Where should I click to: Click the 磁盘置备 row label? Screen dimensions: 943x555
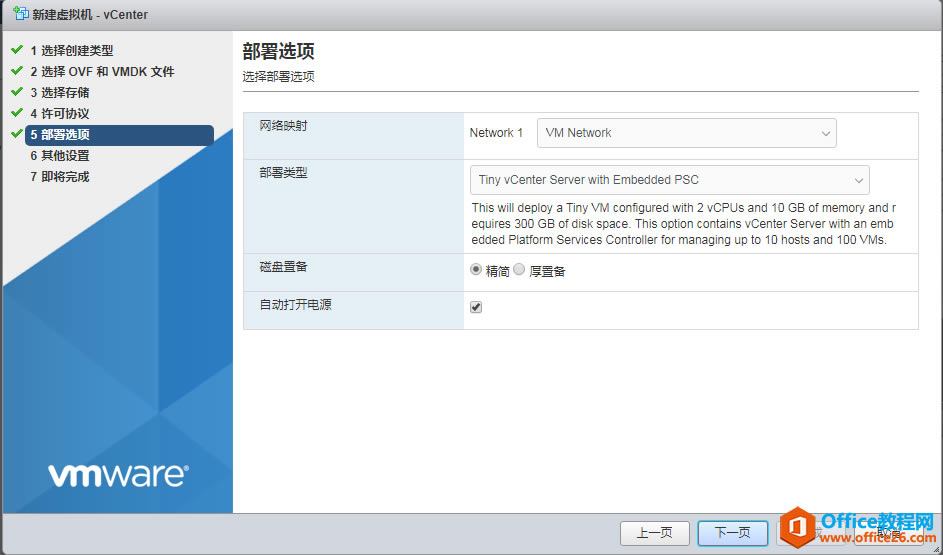tap(283, 267)
